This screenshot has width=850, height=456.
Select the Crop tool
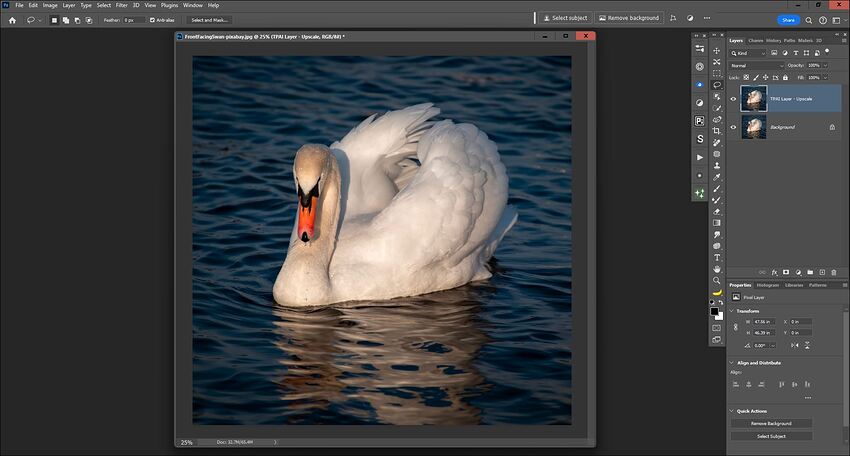point(717,131)
